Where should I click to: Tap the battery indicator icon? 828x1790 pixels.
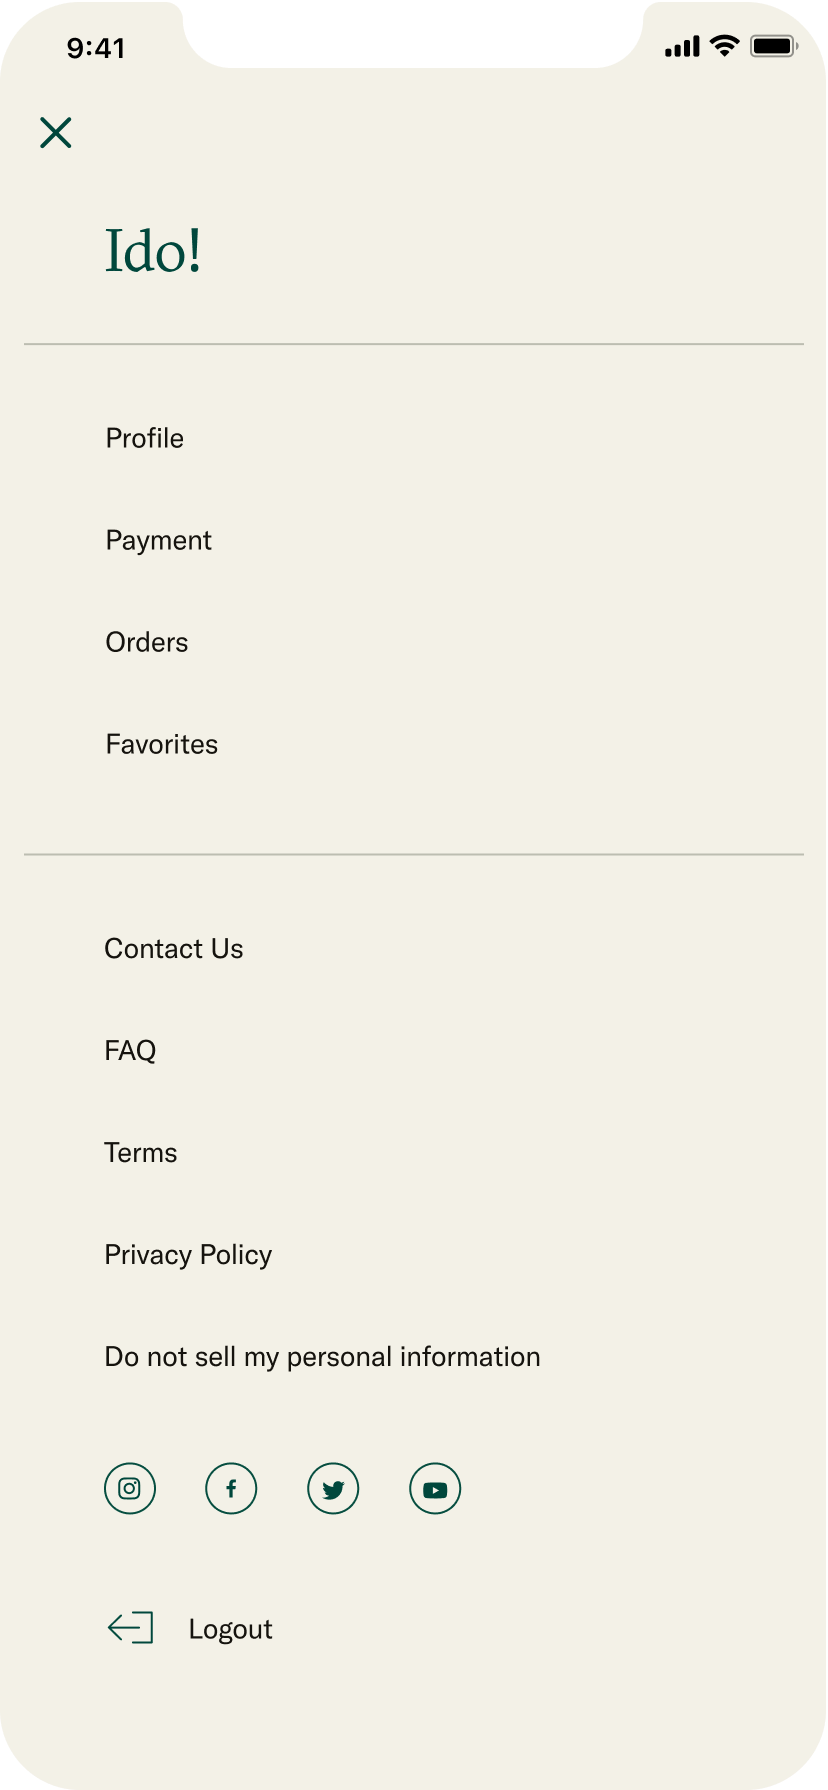[773, 46]
